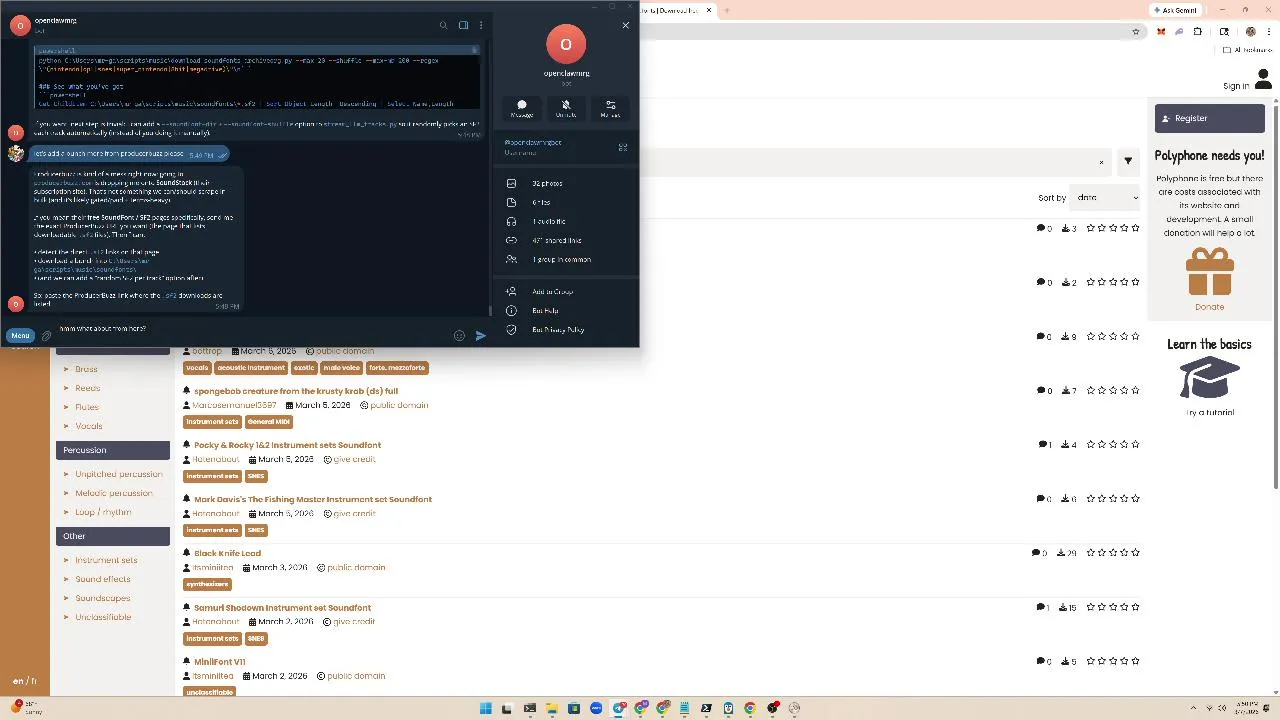Close the current Chrome tab
This screenshot has width=1280, height=720.
tap(709, 10)
